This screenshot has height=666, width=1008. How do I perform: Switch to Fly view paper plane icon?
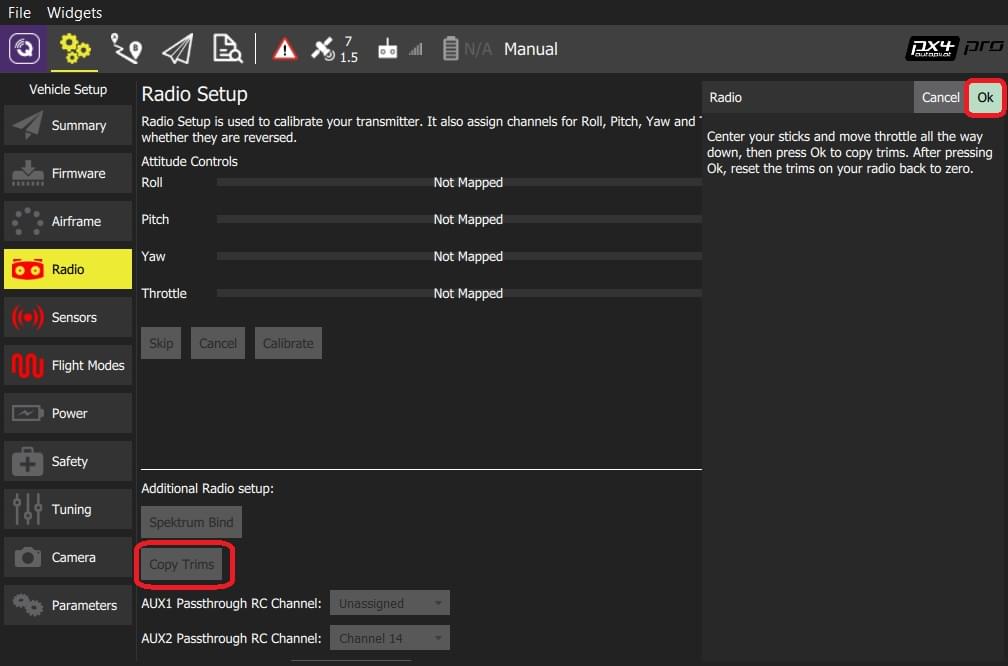177,49
